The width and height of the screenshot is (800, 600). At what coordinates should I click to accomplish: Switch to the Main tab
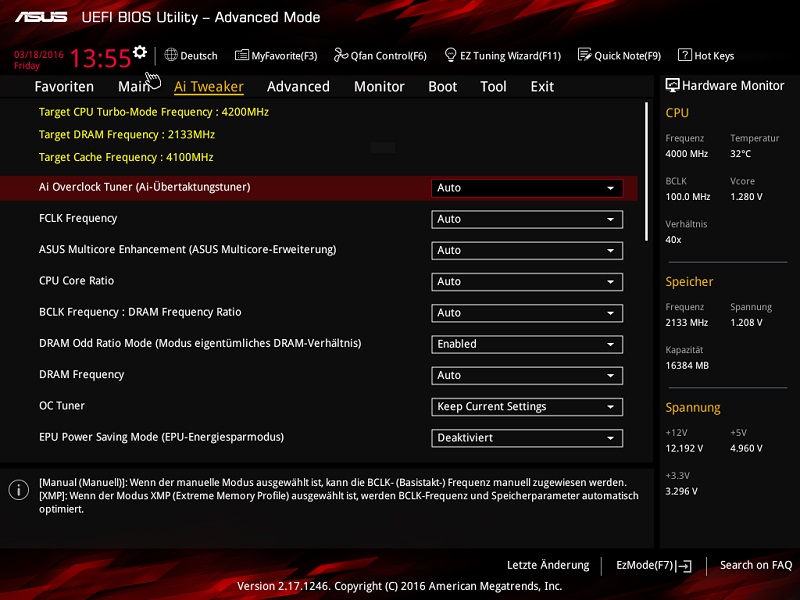[x=134, y=87]
